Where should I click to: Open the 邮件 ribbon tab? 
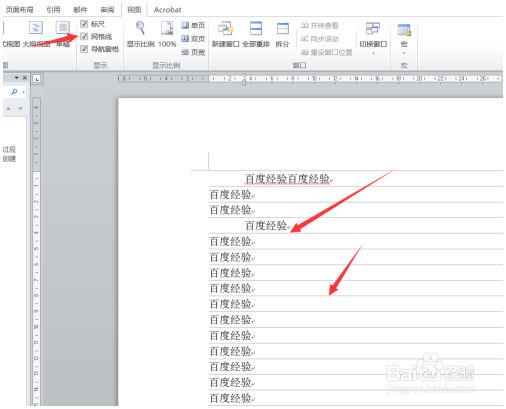[x=80, y=10]
